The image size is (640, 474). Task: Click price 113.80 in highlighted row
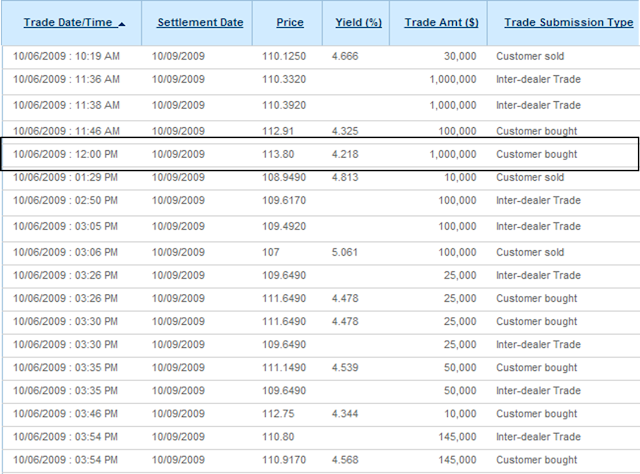click(x=278, y=154)
